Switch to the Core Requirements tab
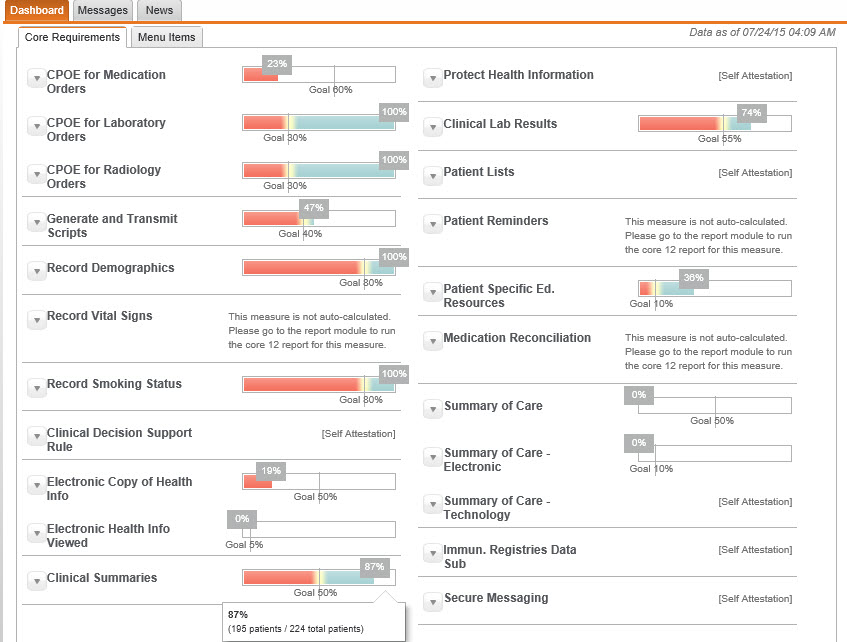847x642 pixels. tap(72, 37)
